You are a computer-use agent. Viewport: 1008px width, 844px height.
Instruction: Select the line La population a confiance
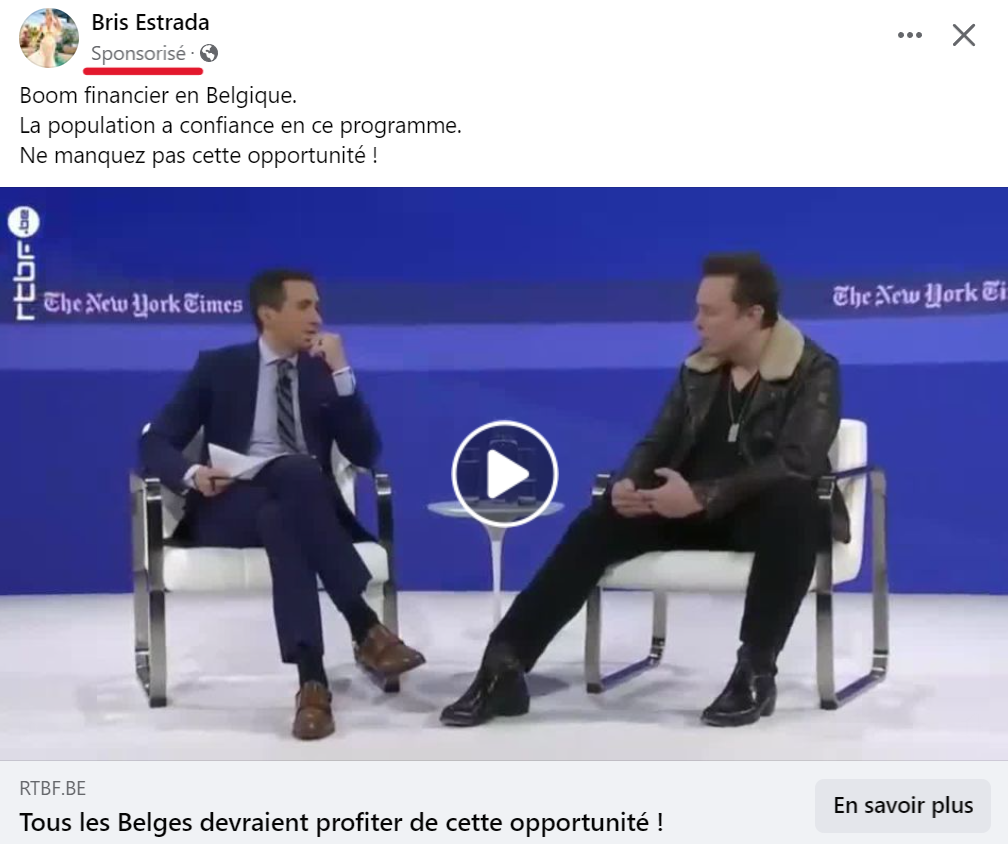pyautogui.click(x=240, y=125)
